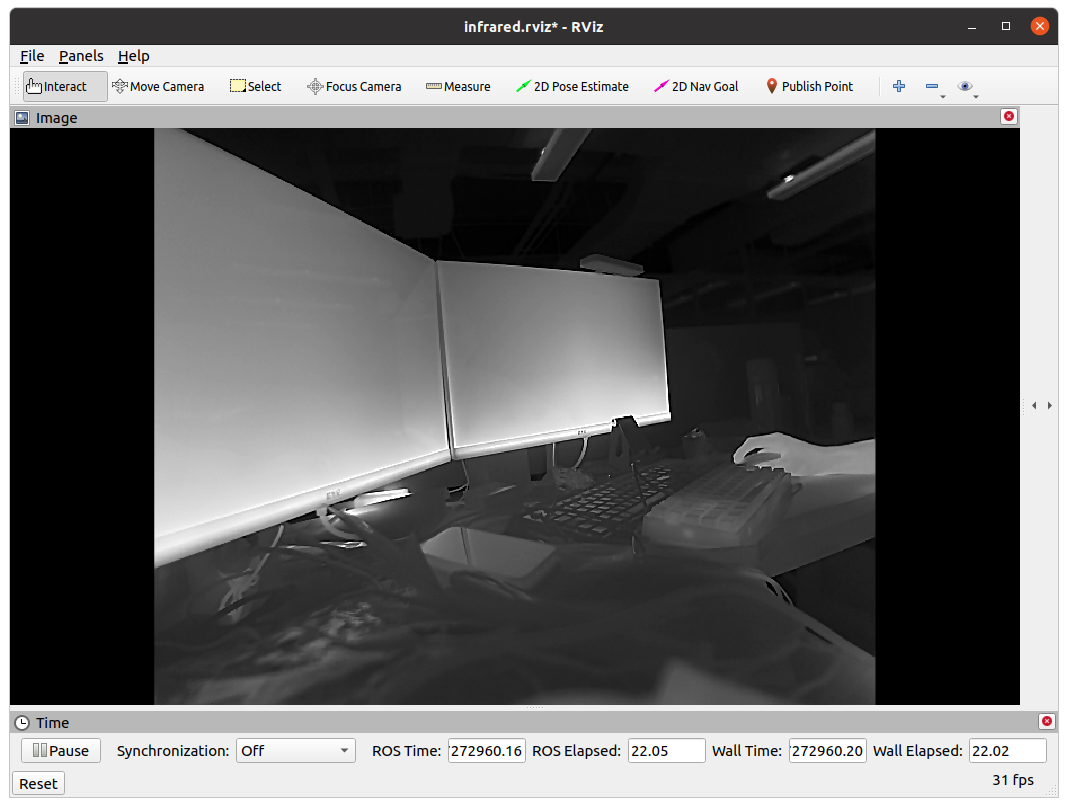This screenshot has width=1068, height=807.
Task: Close the RViz window
Action: click(x=1039, y=26)
